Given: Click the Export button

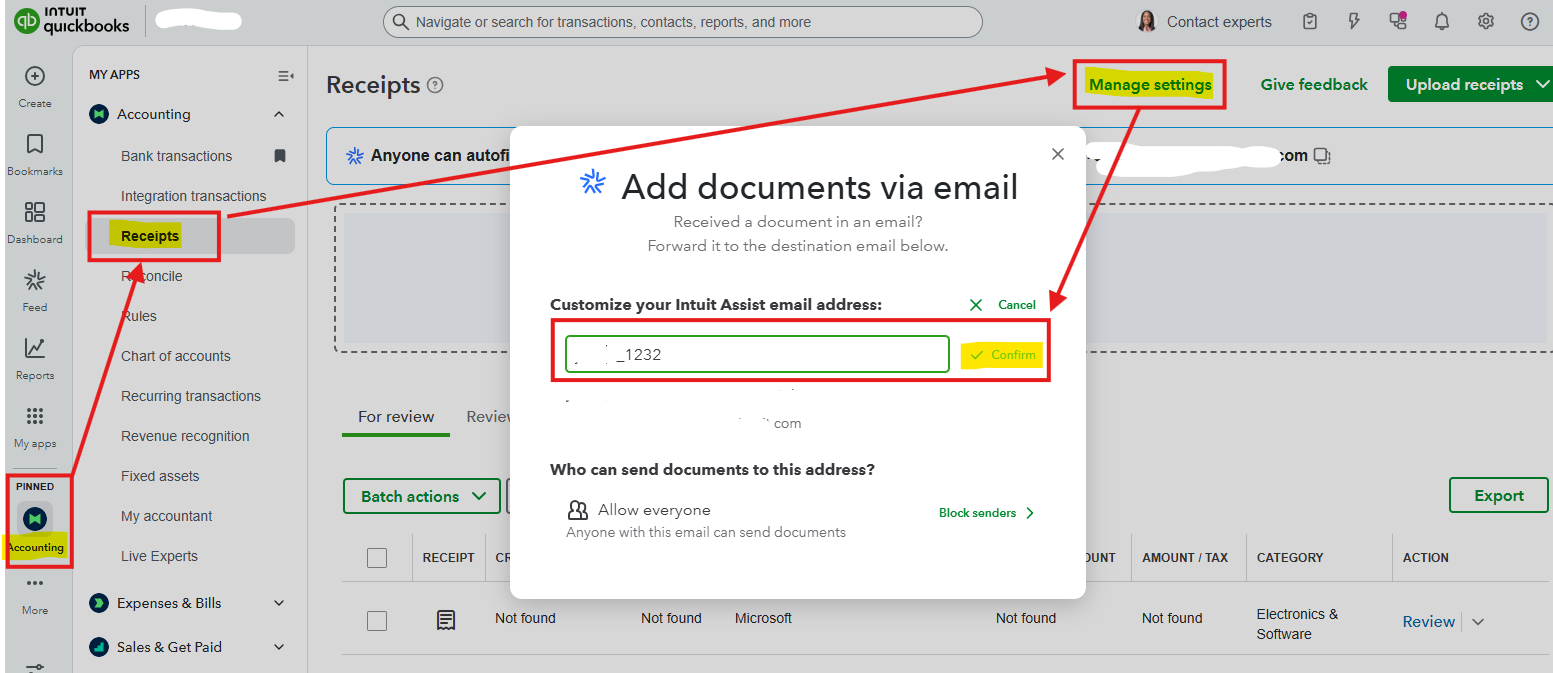Looking at the screenshot, I should (x=1498, y=496).
